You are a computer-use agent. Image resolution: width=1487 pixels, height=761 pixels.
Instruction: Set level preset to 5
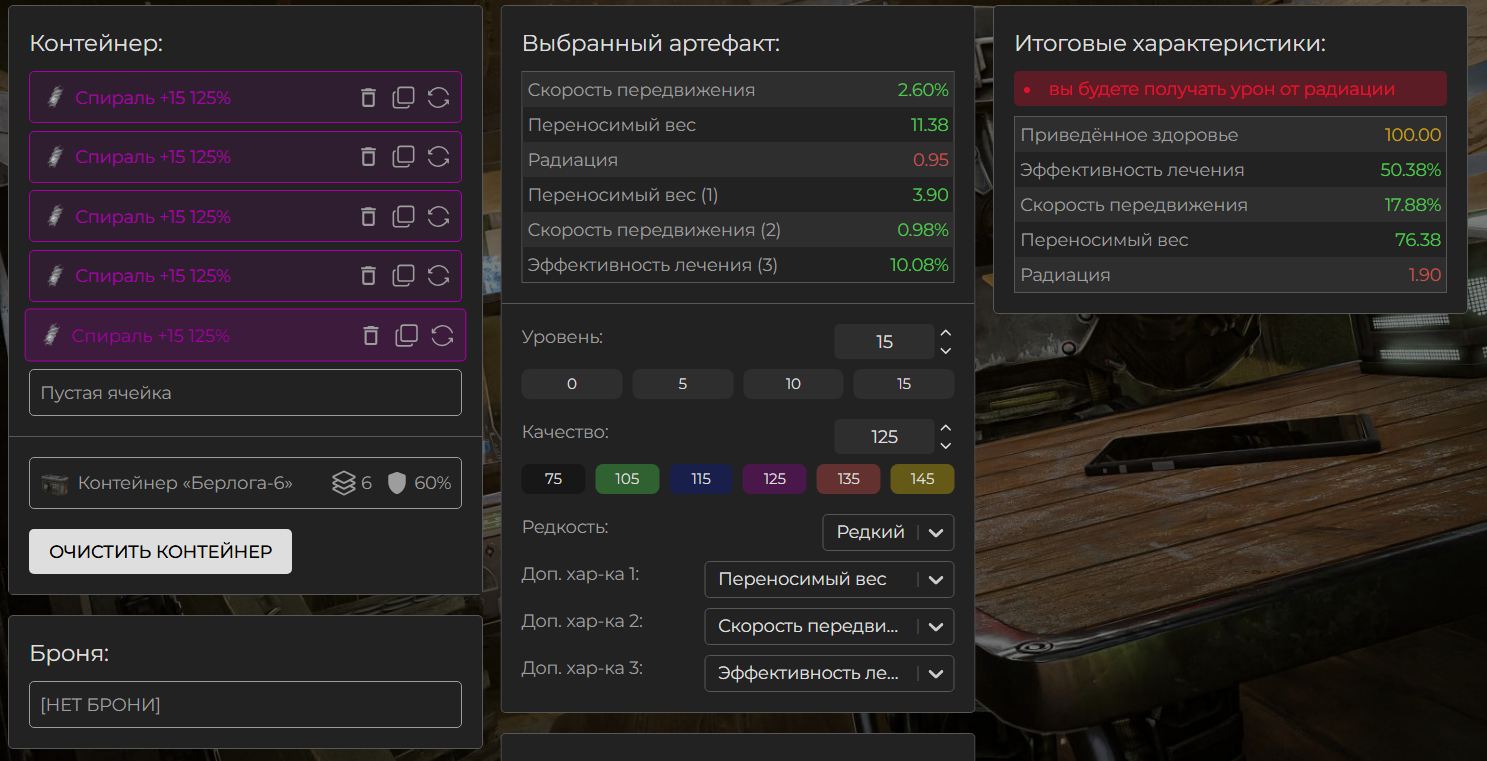click(683, 384)
